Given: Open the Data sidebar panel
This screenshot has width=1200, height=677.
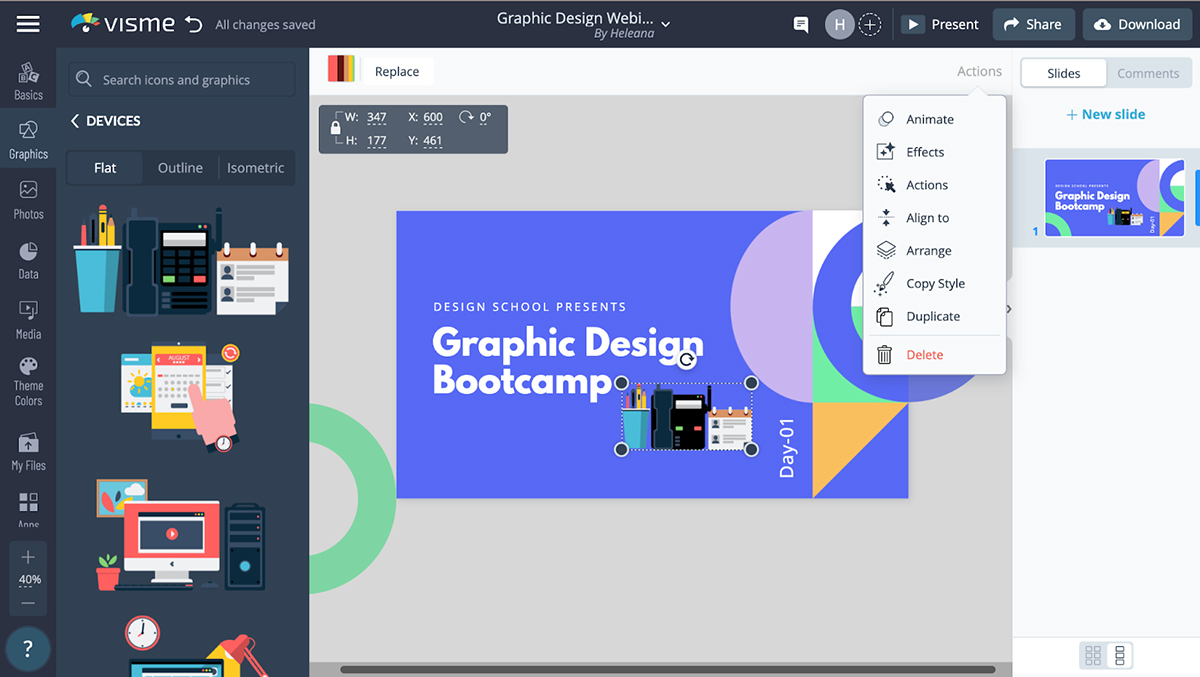Looking at the screenshot, I should pos(28,259).
